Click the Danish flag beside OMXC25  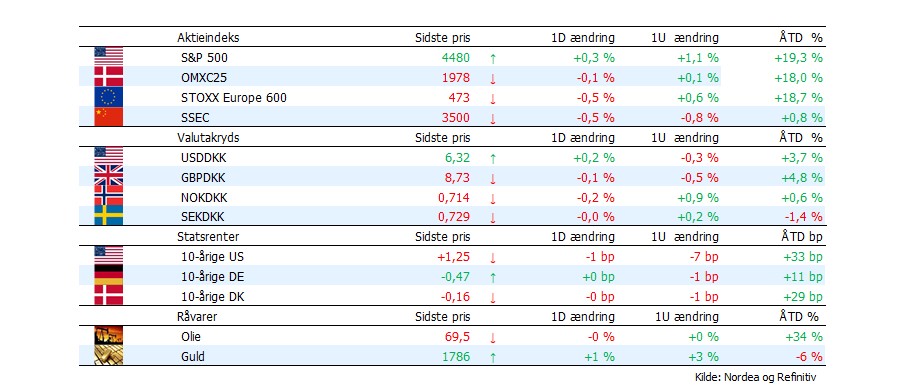108,77
